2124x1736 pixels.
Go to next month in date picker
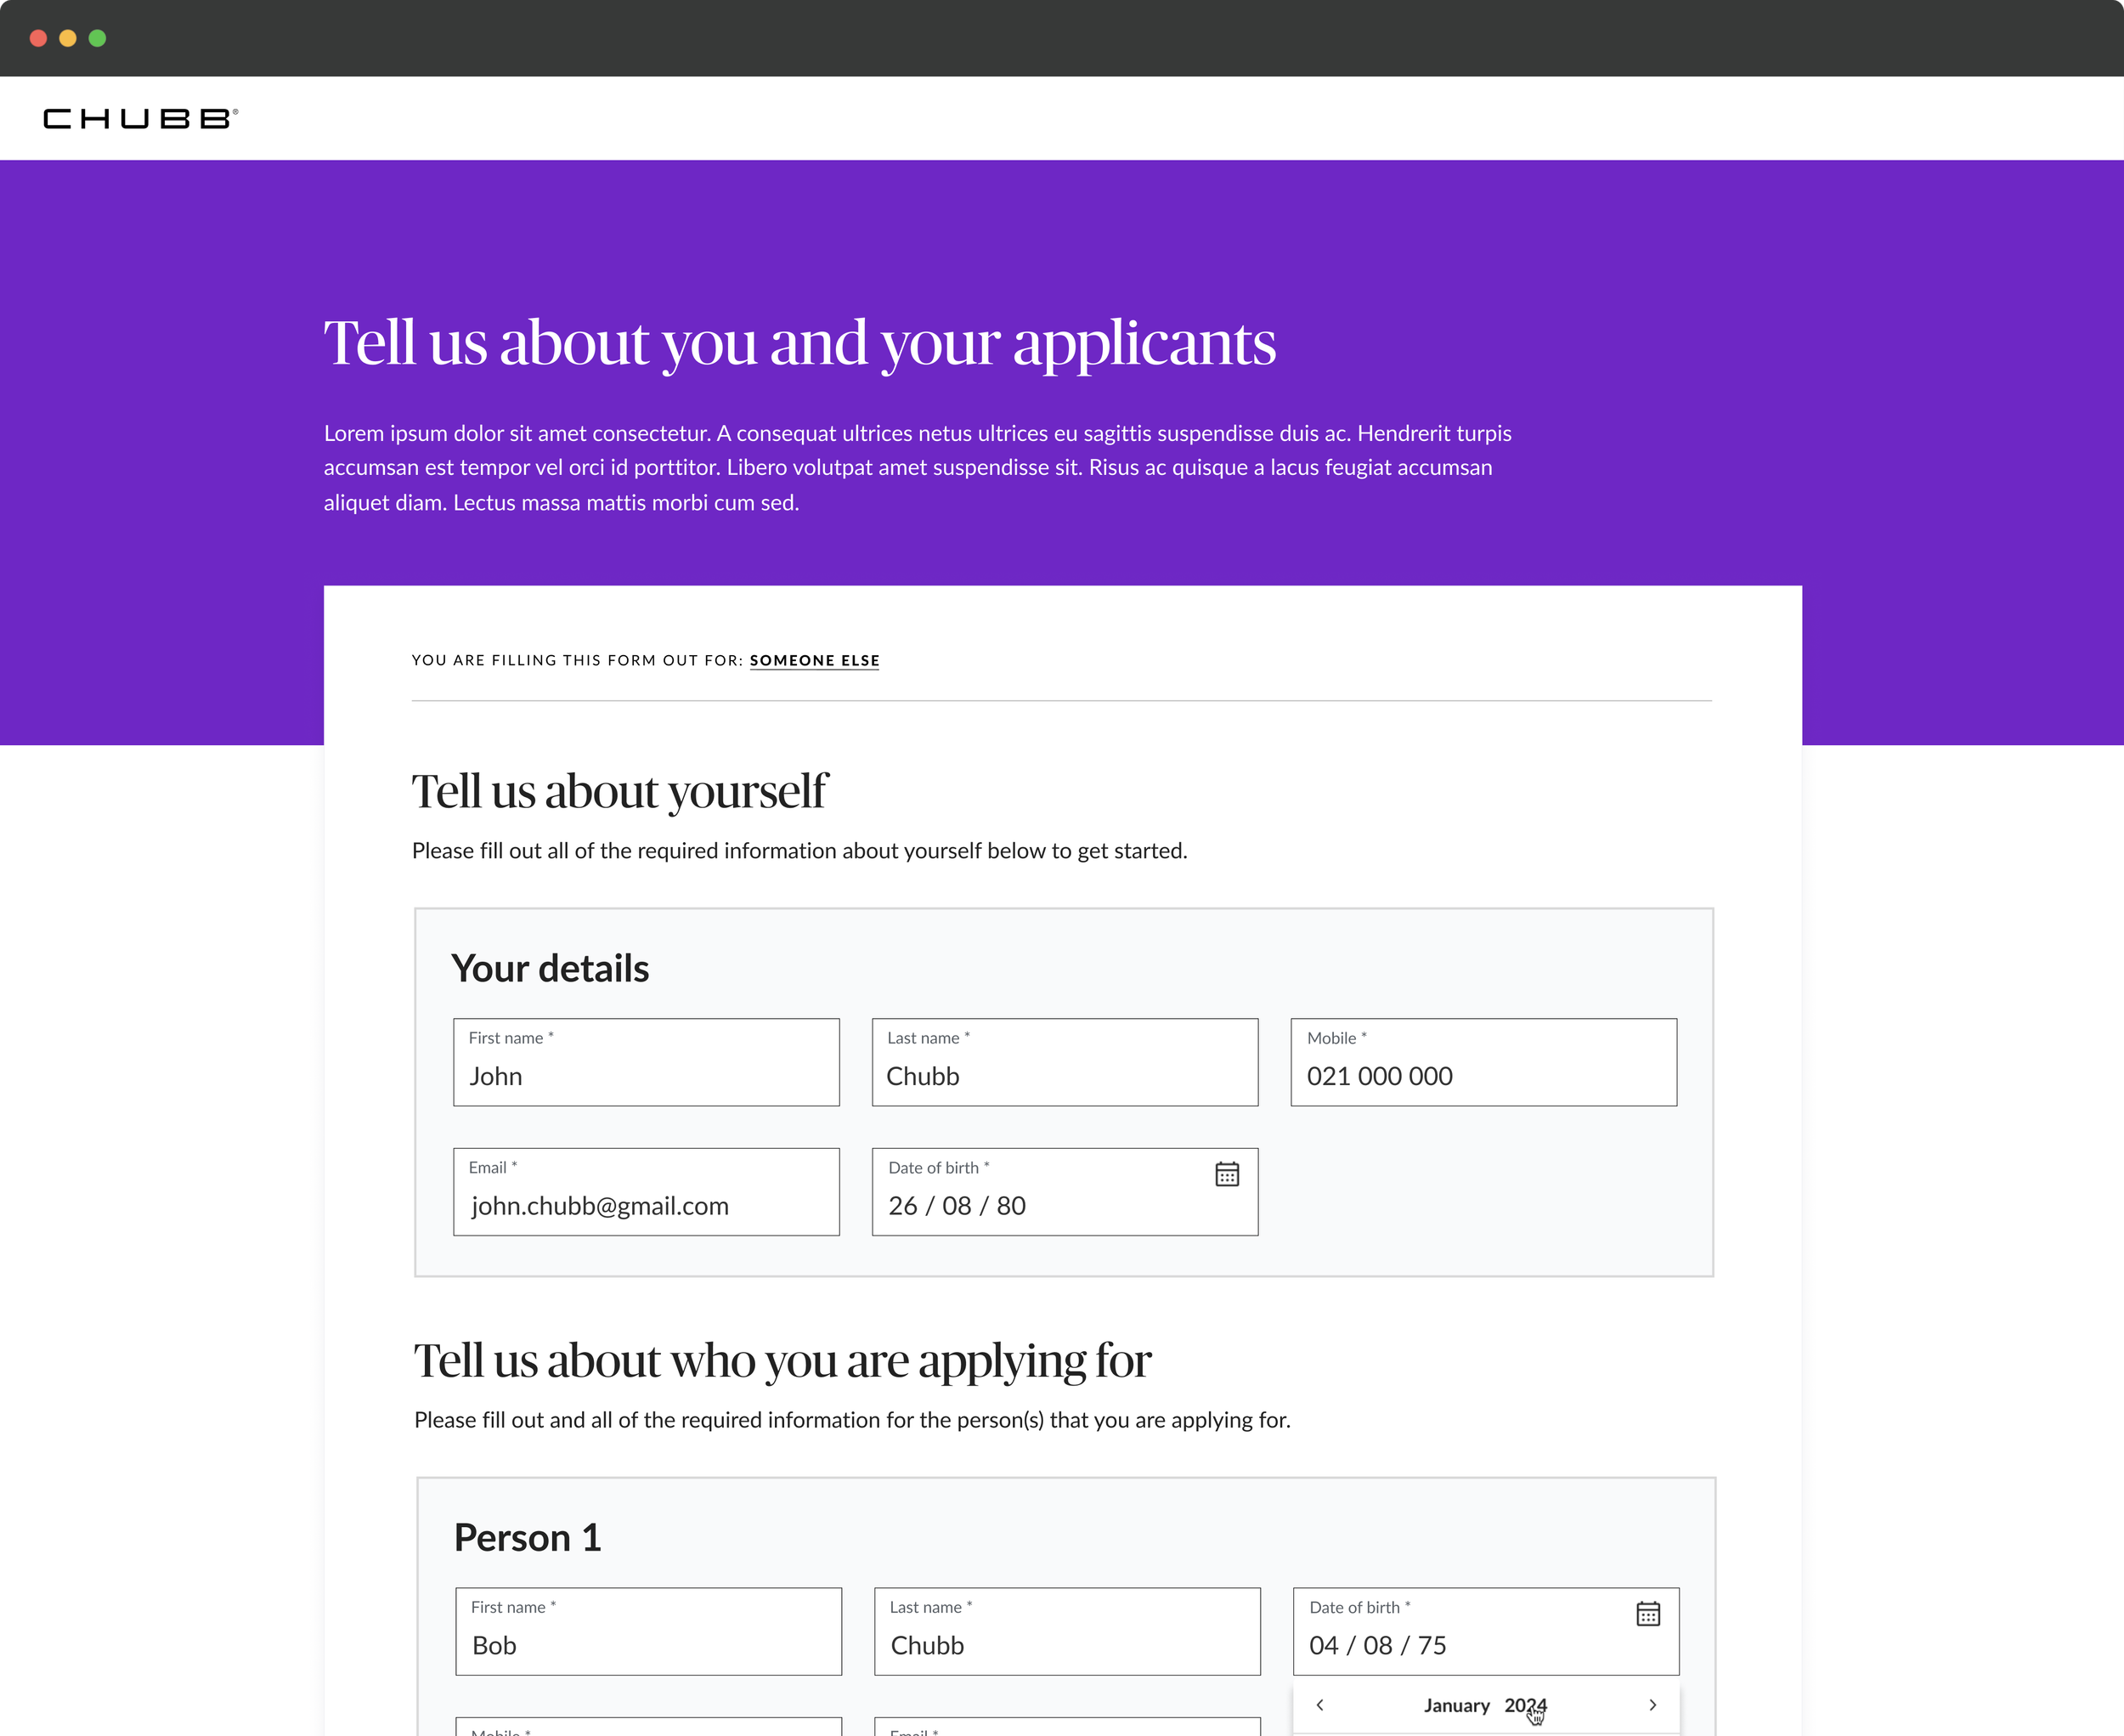click(1652, 1705)
